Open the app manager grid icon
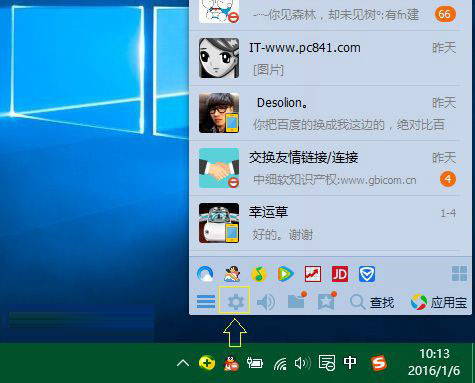This screenshot has width=475, height=383. [x=459, y=274]
